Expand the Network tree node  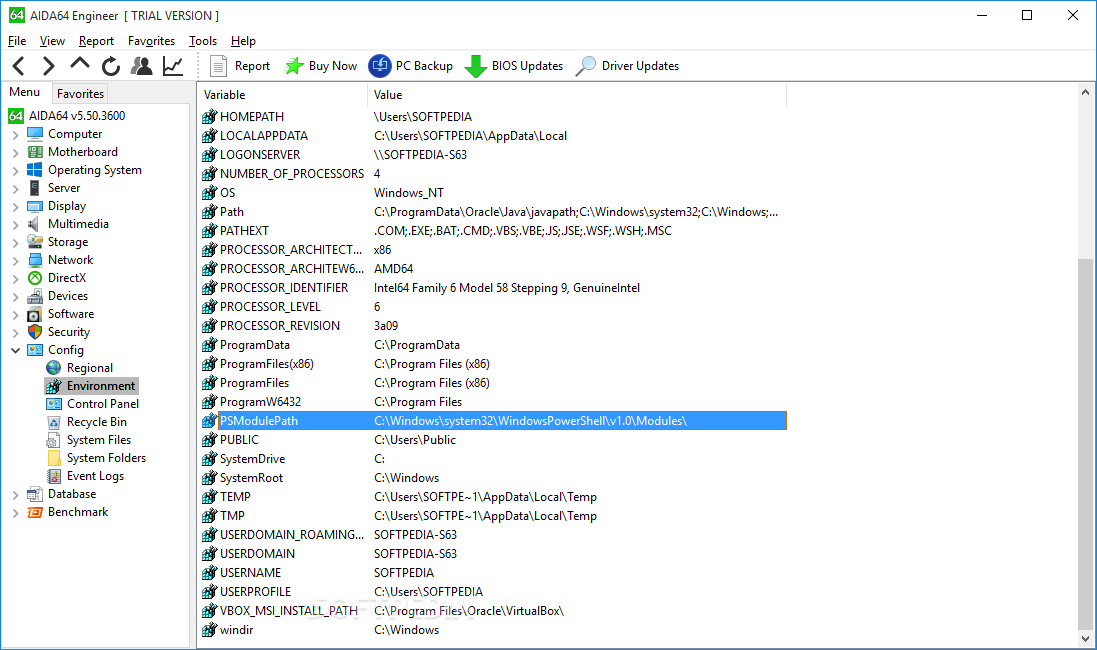pos(15,261)
